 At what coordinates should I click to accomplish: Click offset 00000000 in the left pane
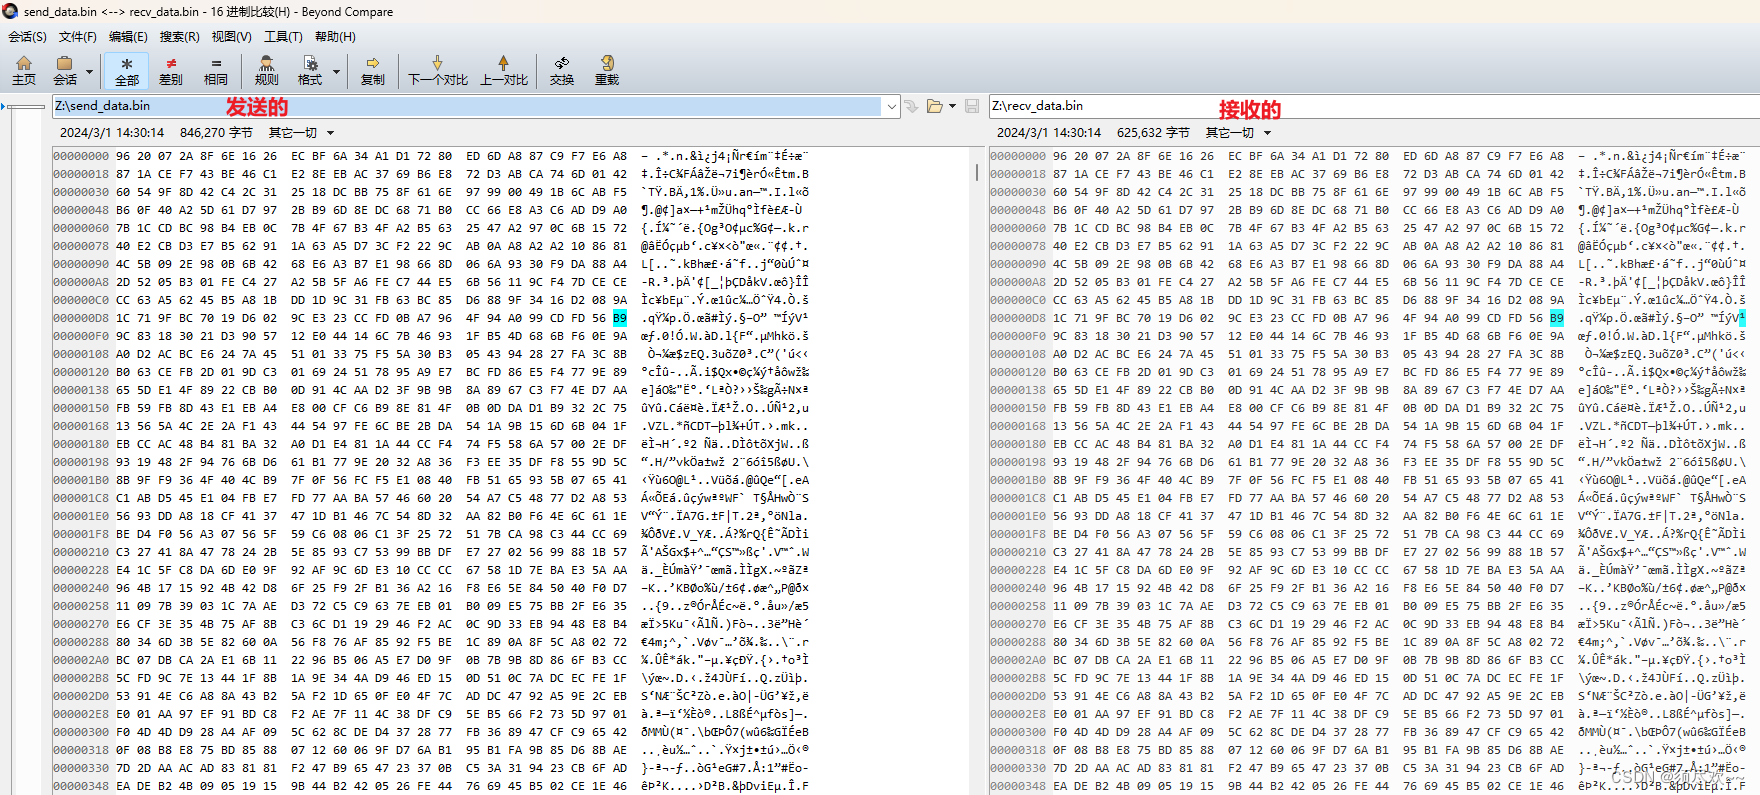[81, 156]
